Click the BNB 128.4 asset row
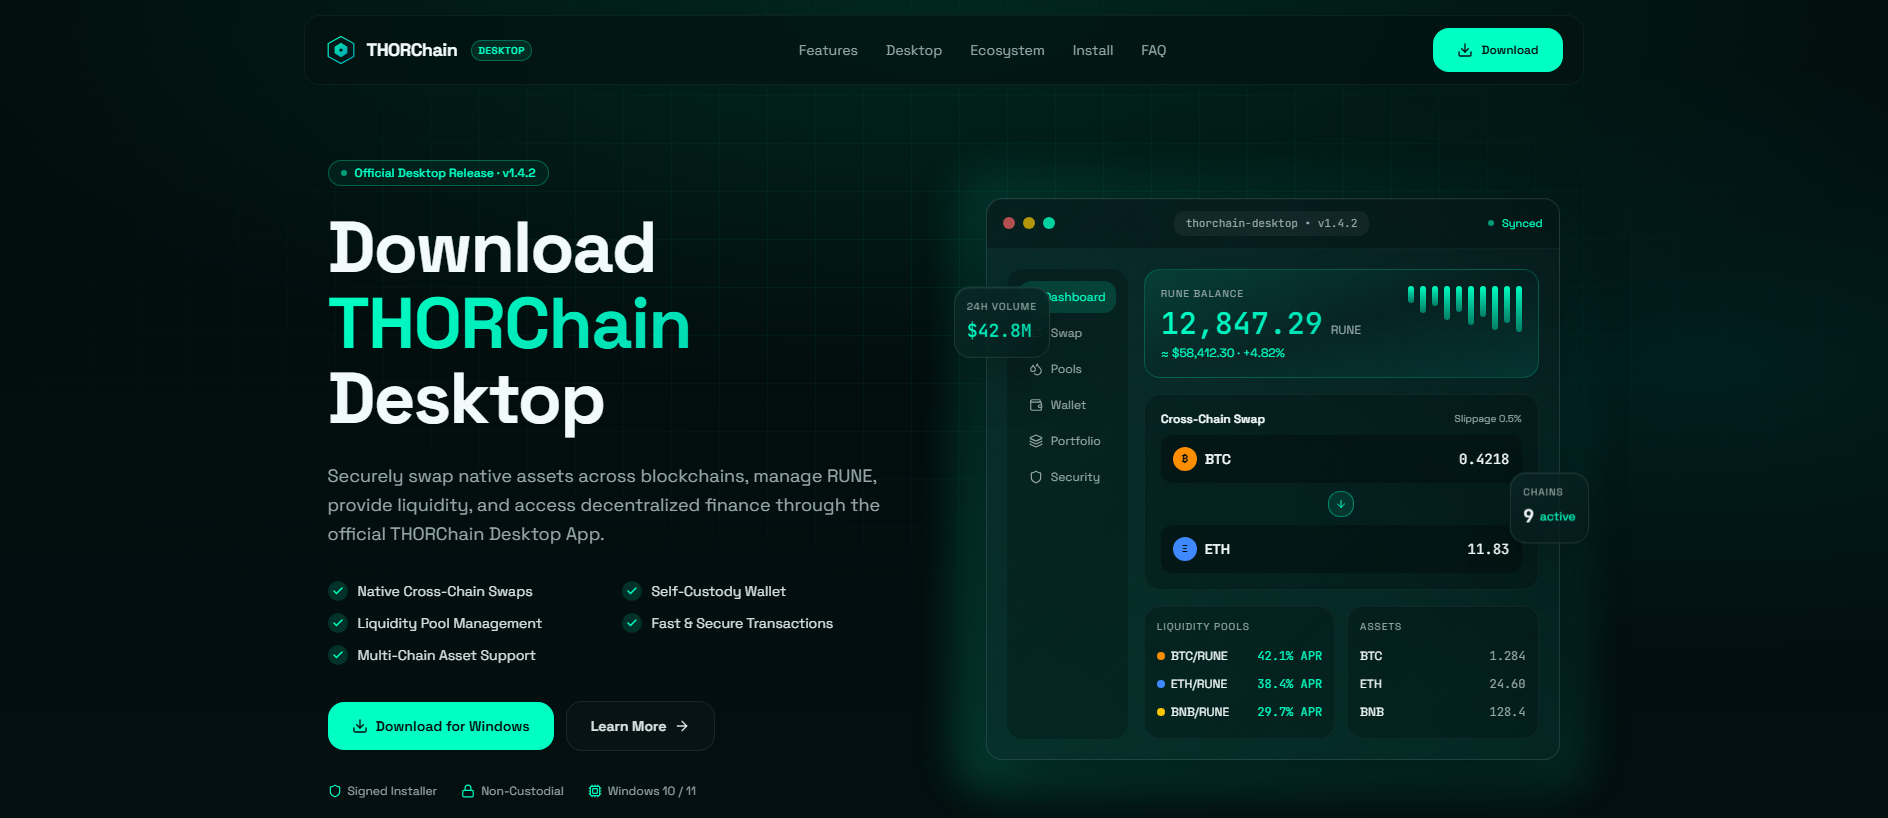Screen dimensions: 1888x818 click(x=1442, y=712)
